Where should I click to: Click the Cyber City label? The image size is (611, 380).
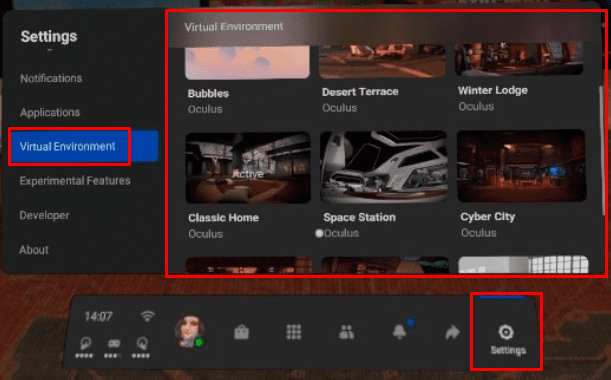point(487,217)
